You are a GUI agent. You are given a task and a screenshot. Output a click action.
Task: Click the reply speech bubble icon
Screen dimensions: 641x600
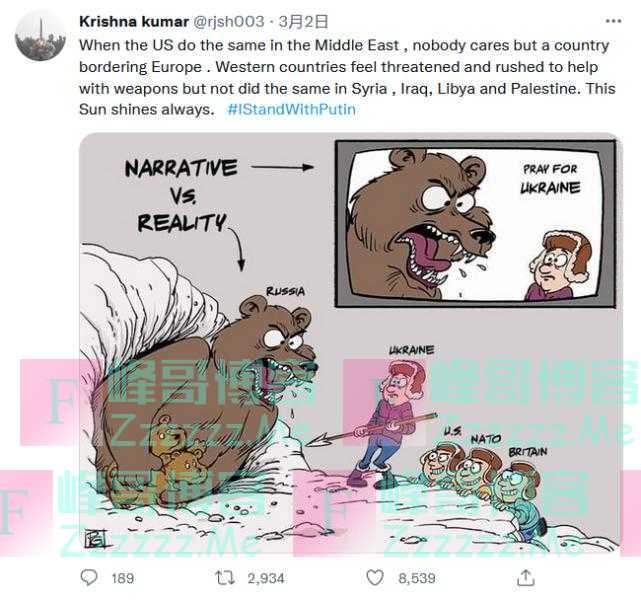89,578
